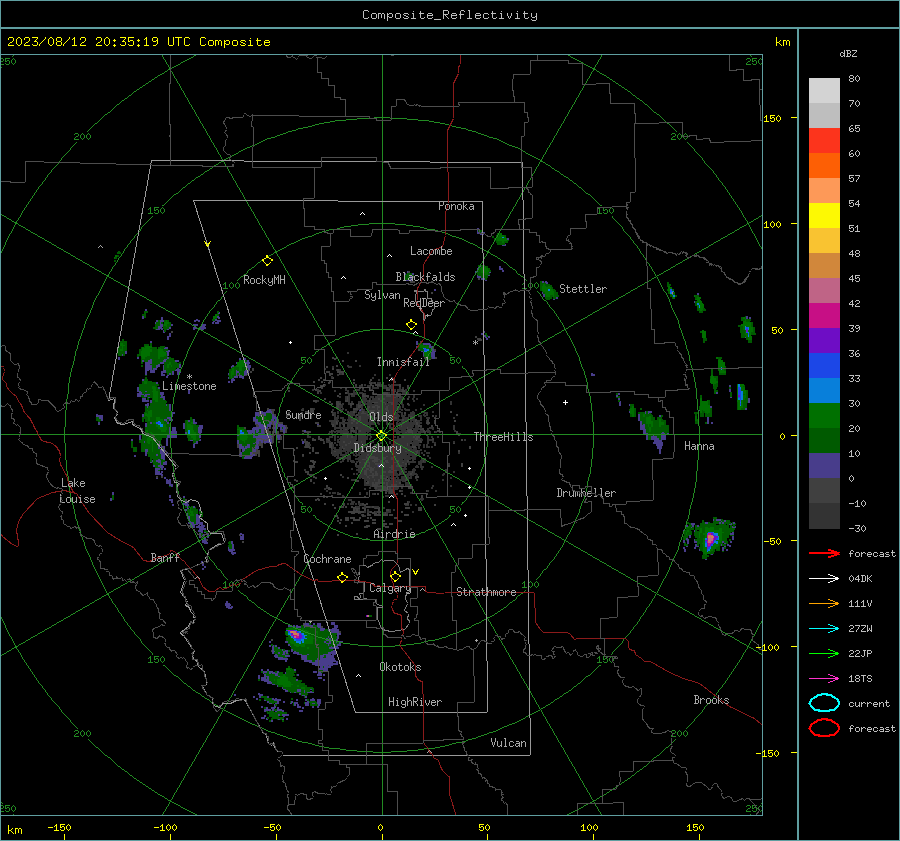
Task: Click the dBZ legend heading
Action: [x=848, y=53]
